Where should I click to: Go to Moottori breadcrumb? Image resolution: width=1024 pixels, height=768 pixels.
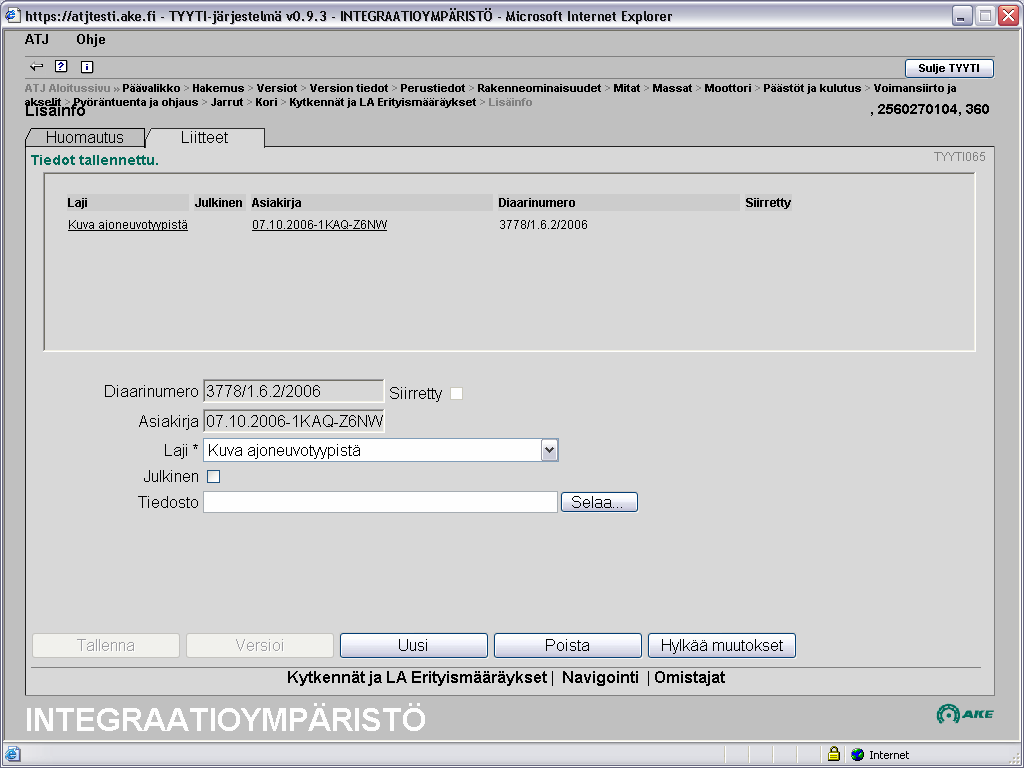click(728, 88)
